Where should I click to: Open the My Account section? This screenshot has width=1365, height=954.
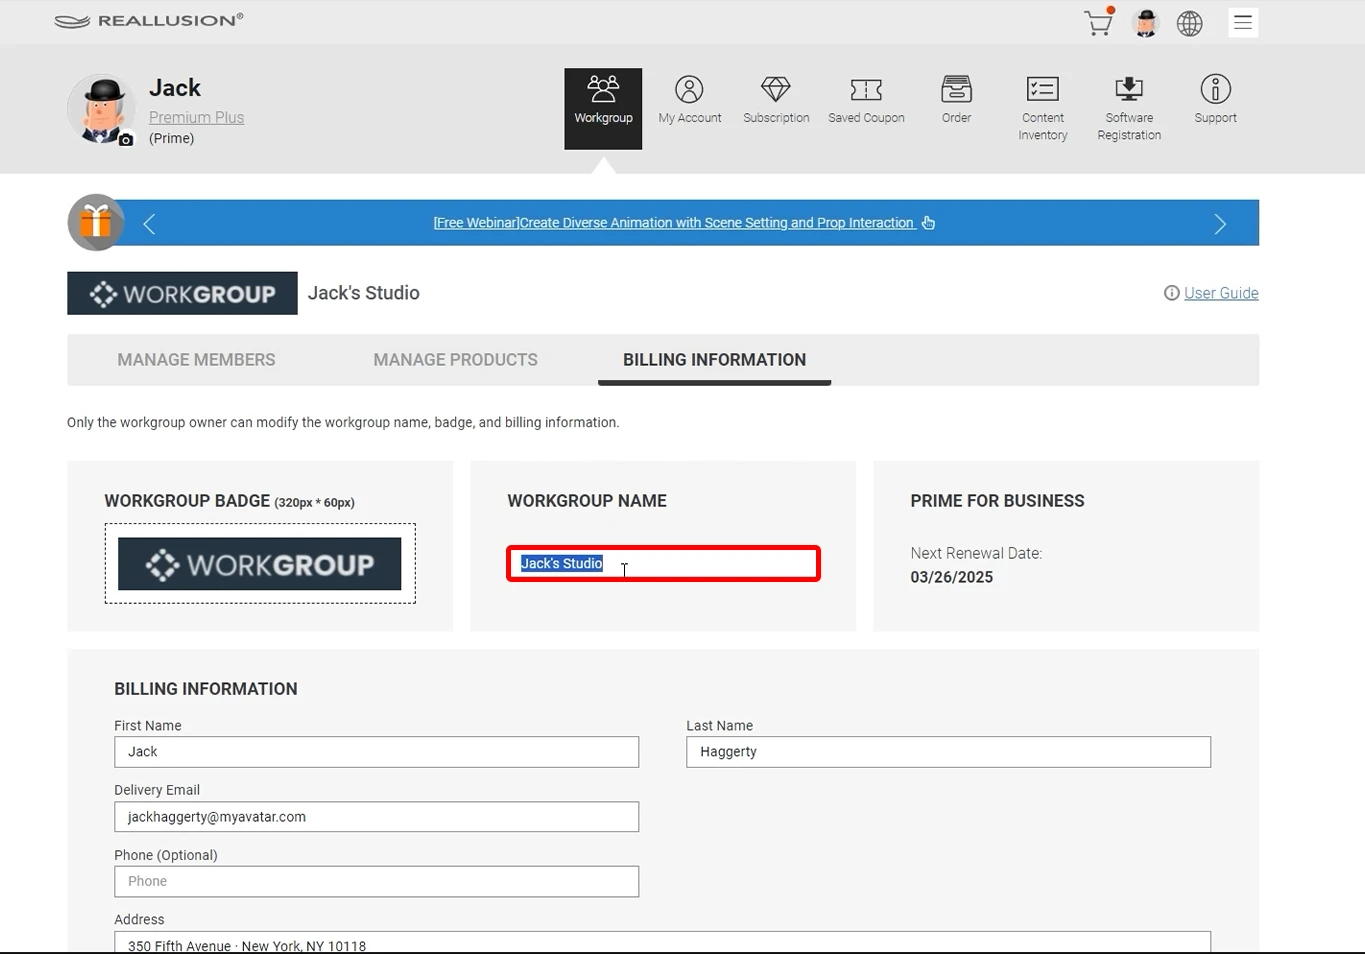tap(689, 101)
